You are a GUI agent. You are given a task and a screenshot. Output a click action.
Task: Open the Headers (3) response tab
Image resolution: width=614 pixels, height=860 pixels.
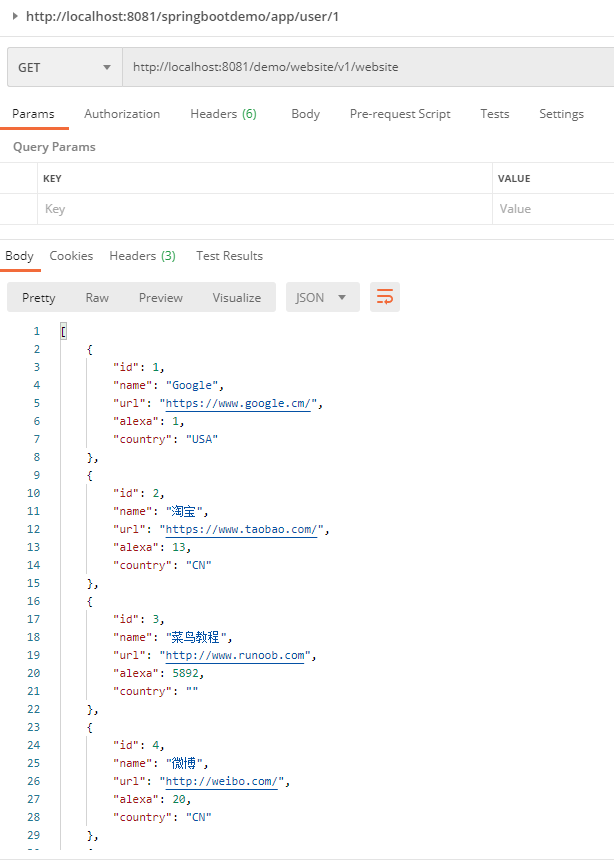tap(142, 256)
